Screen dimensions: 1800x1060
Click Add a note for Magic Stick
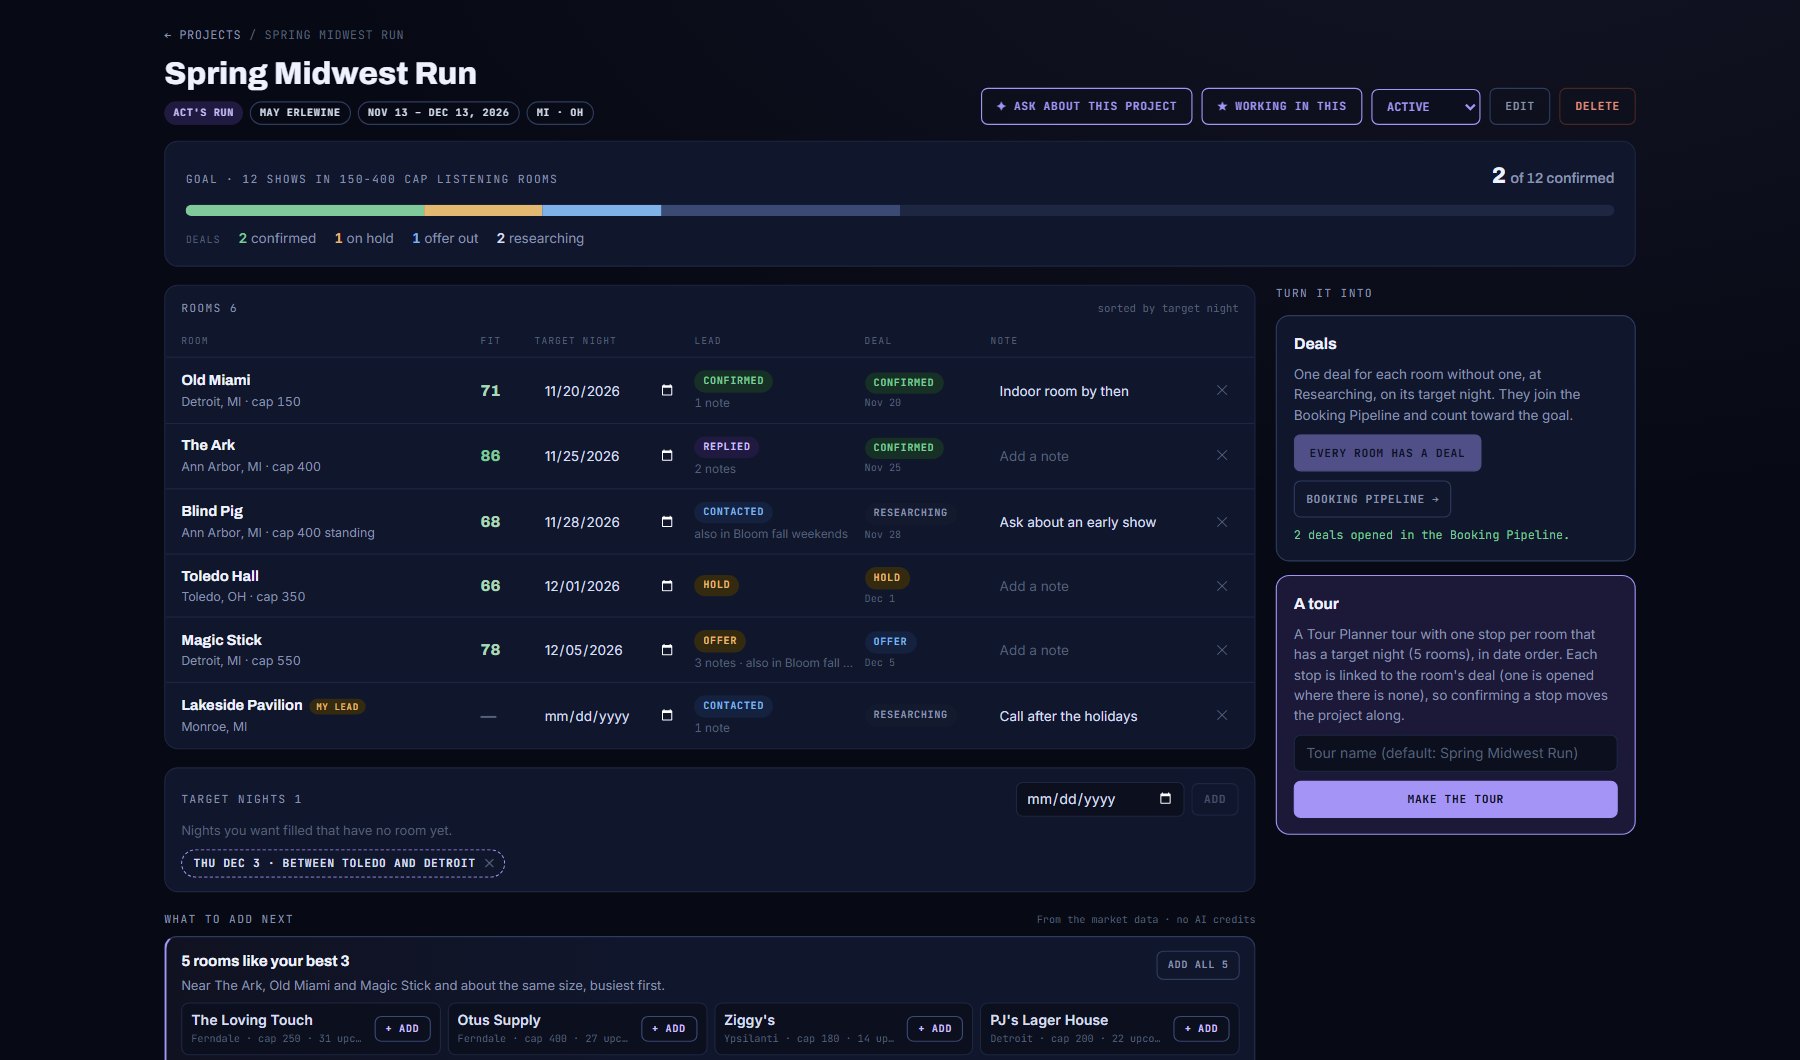click(1034, 650)
